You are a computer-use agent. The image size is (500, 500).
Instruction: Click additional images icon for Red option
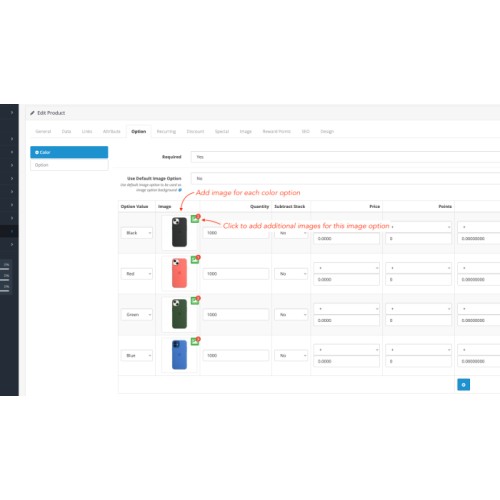pyautogui.click(x=195, y=260)
